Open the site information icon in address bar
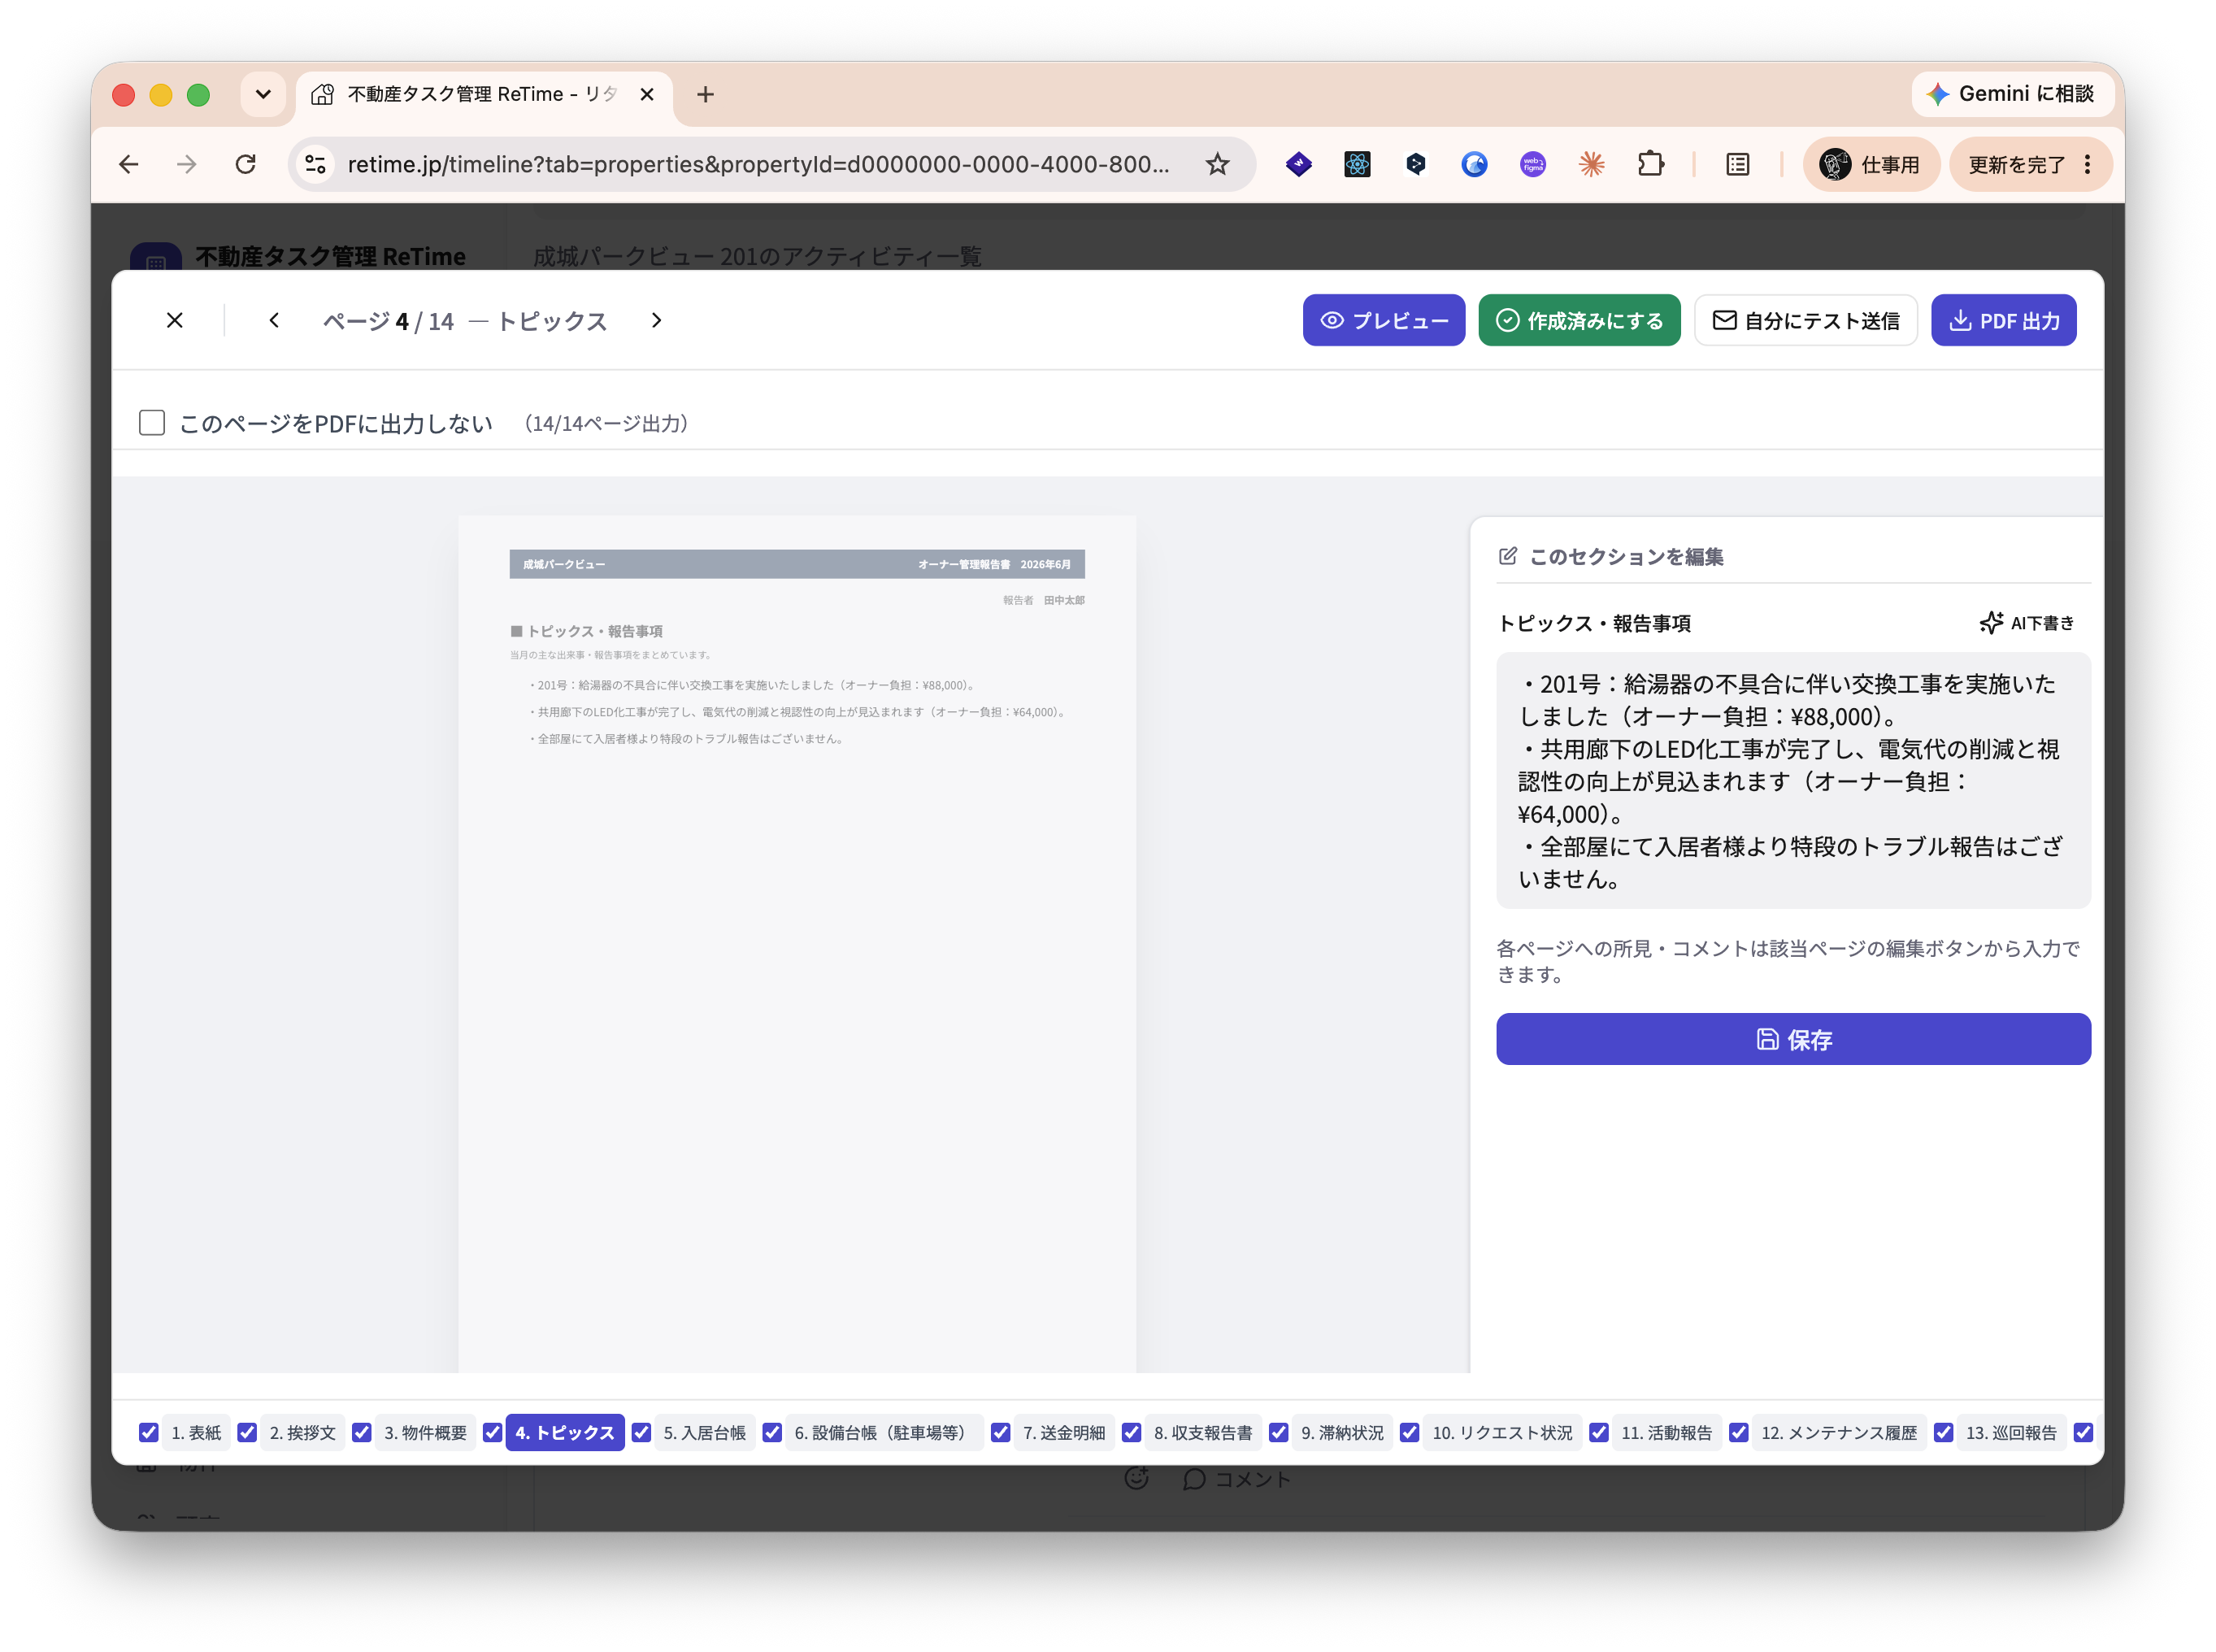 [316, 164]
